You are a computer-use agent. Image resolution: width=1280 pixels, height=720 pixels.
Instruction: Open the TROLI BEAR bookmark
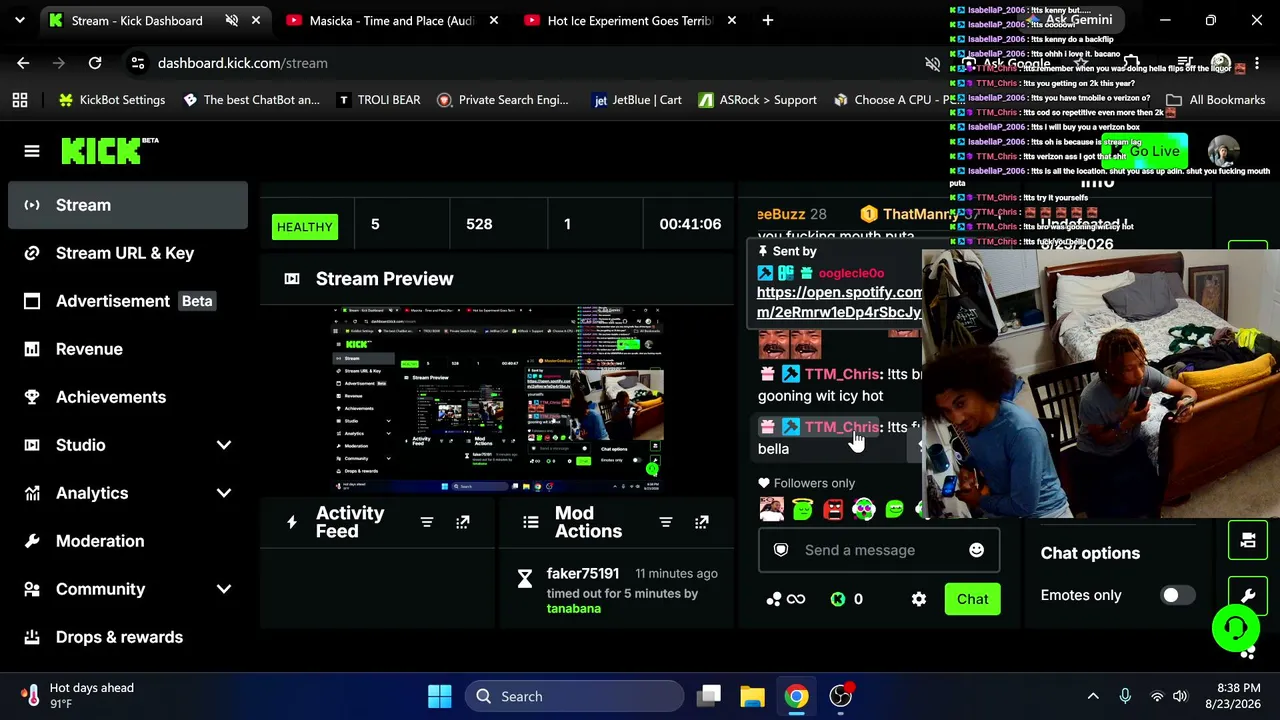pyautogui.click(x=378, y=100)
